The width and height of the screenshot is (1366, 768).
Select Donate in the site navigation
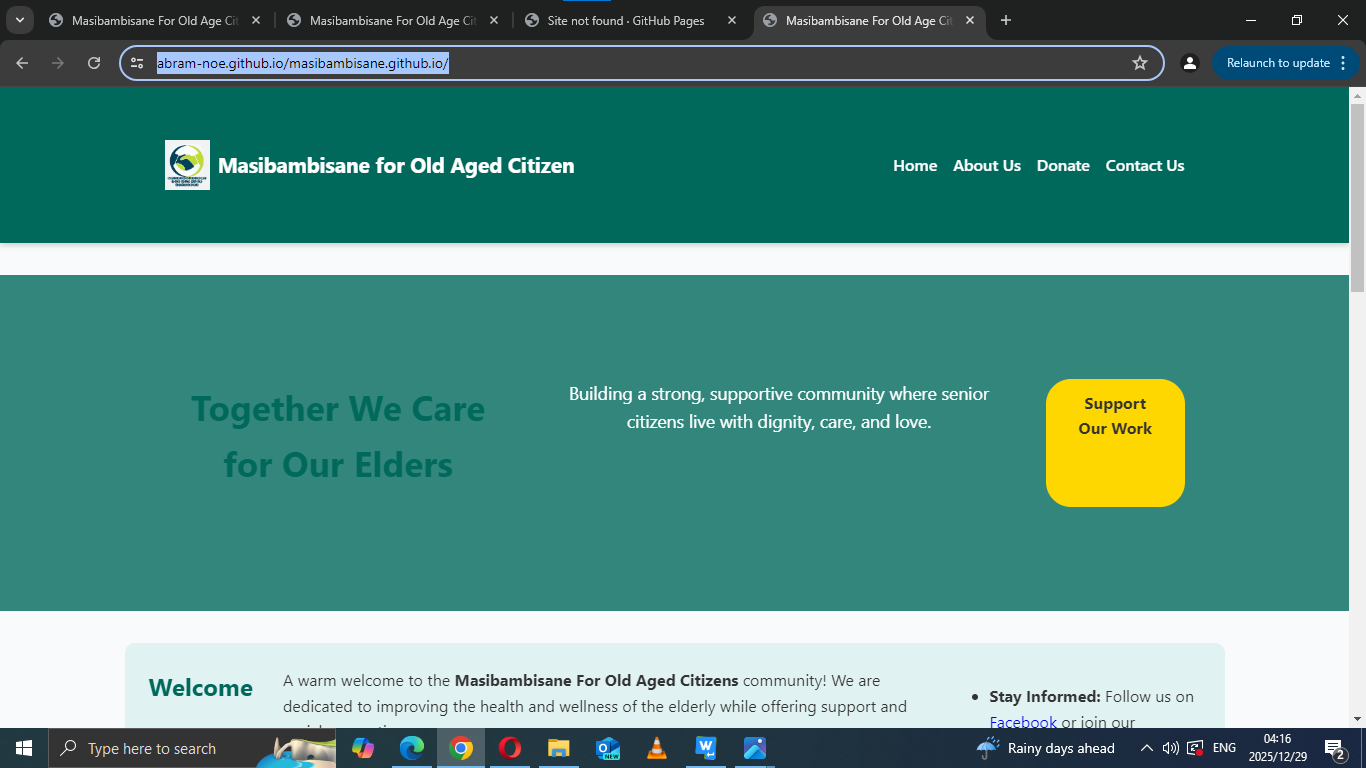pos(1063,165)
